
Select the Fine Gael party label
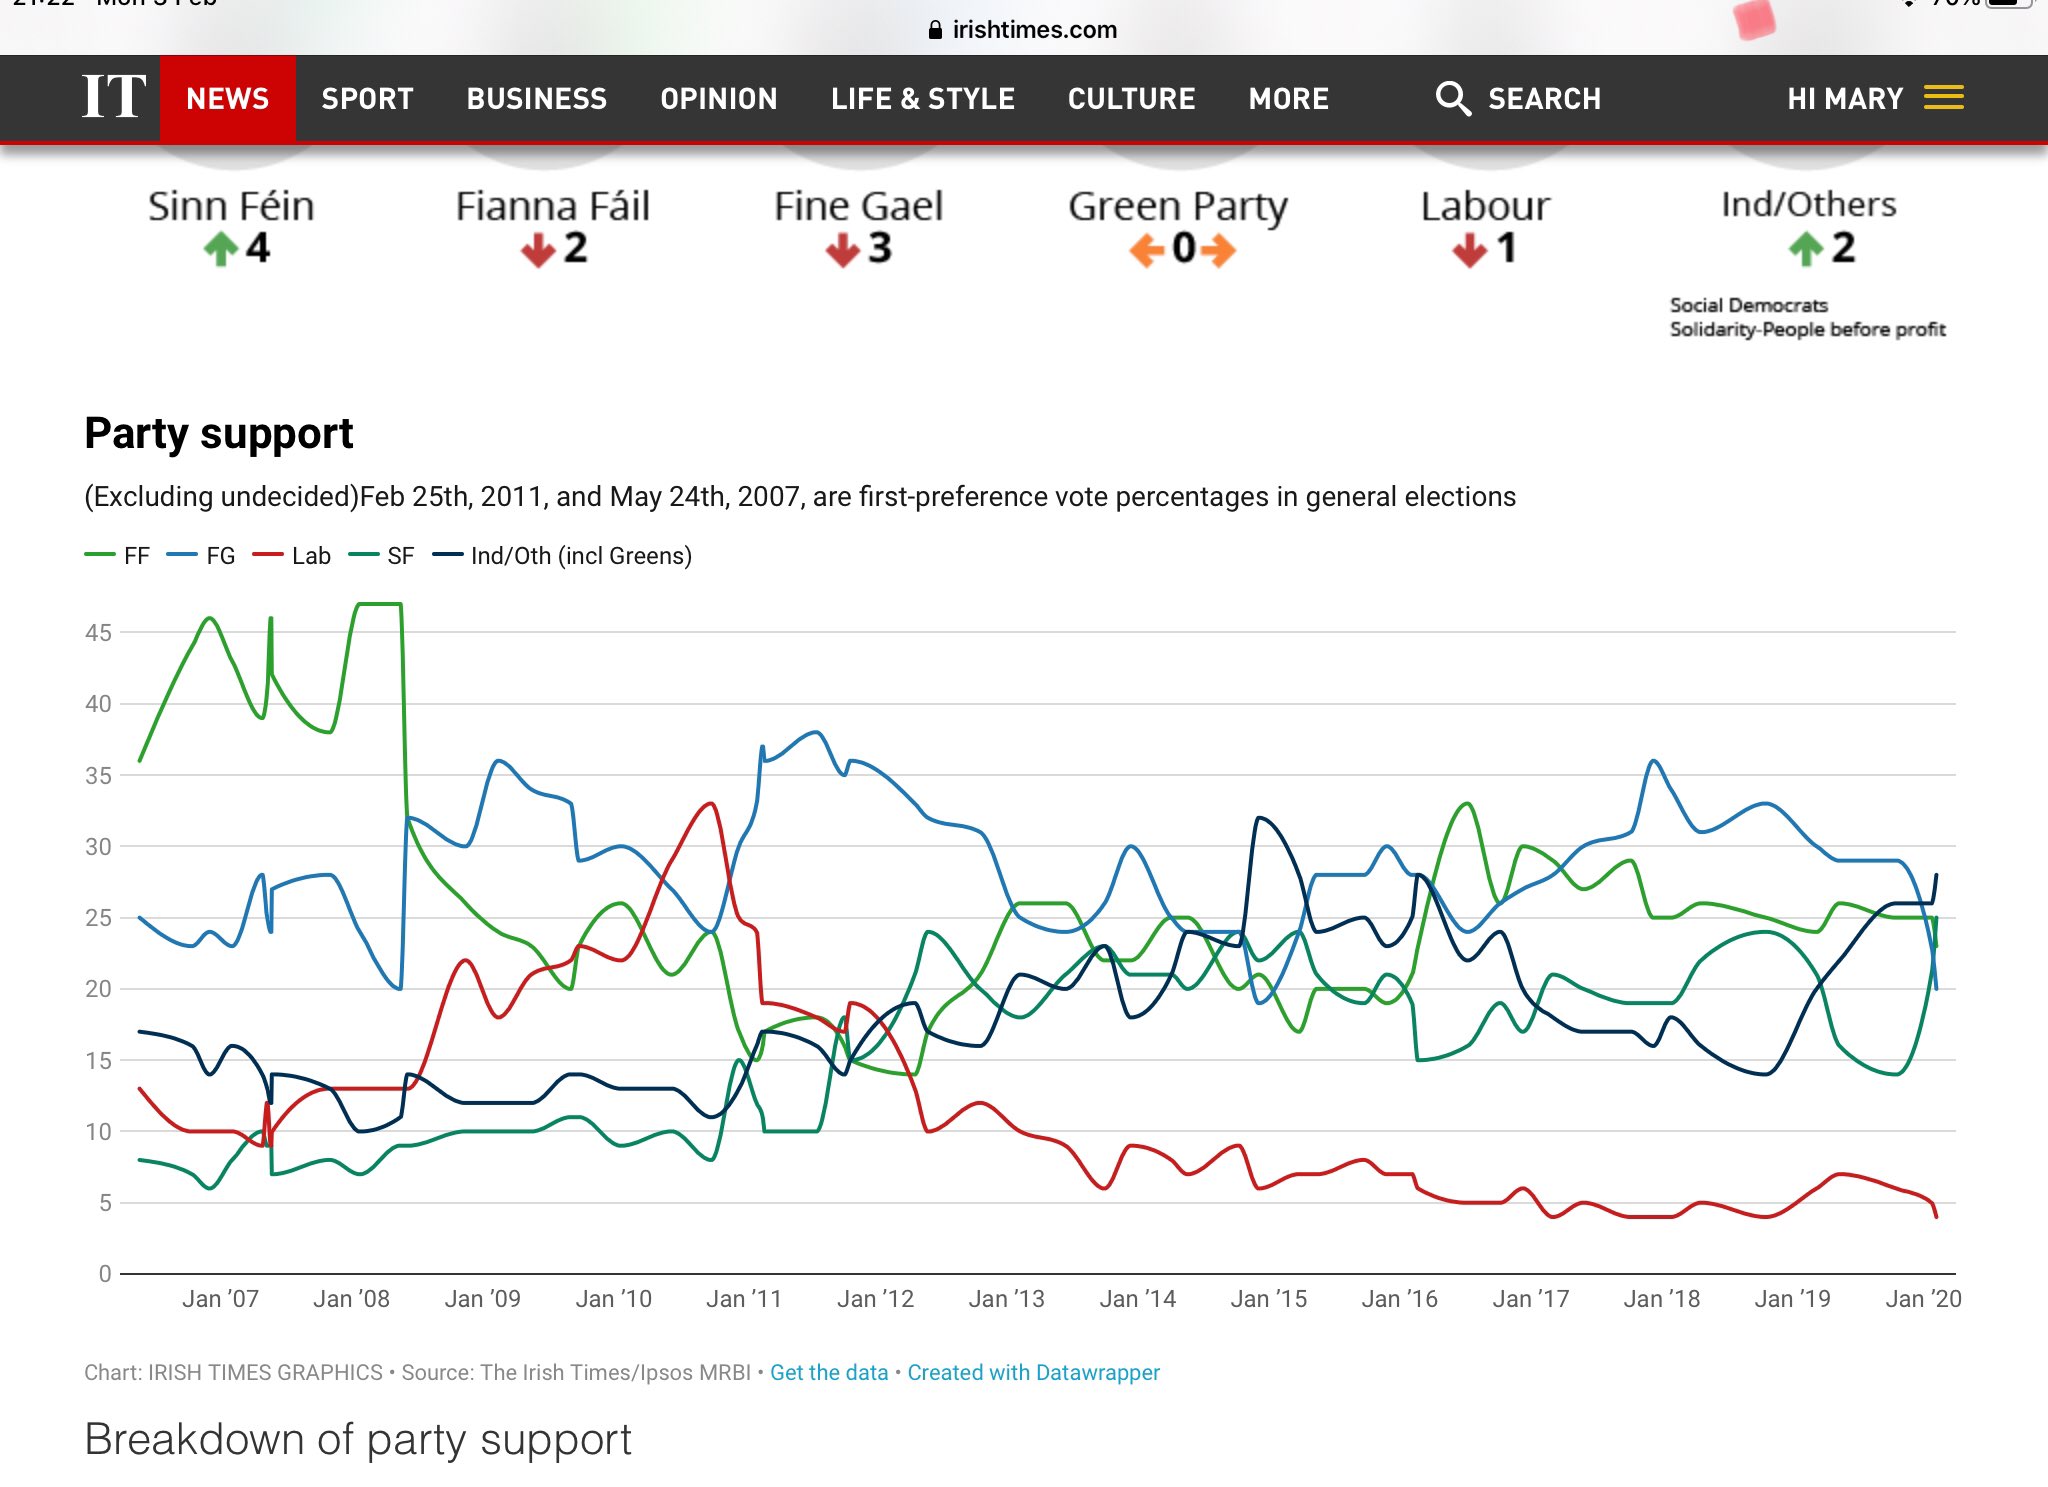pyautogui.click(x=858, y=206)
